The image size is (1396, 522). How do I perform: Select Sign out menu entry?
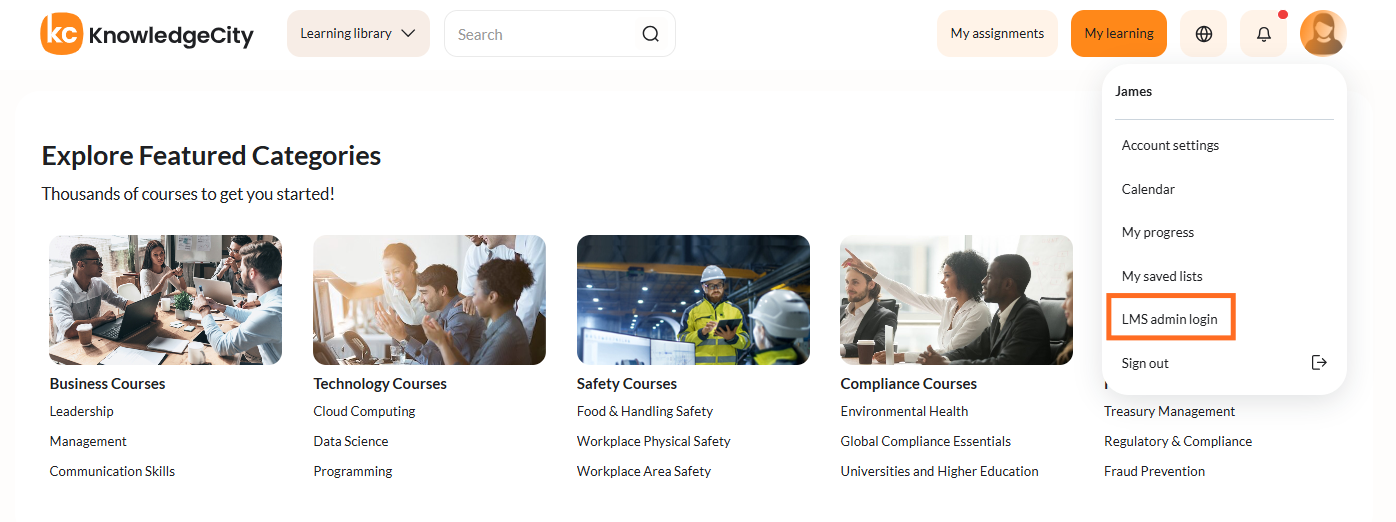[1145, 363]
